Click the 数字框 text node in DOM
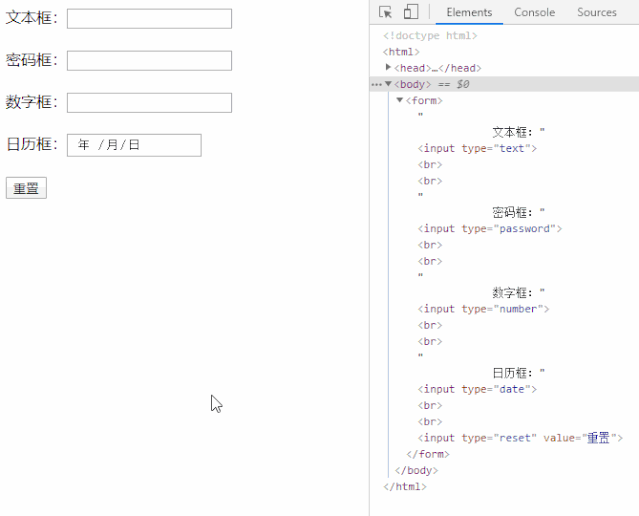This screenshot has width=639, height=516. [512, 293]
